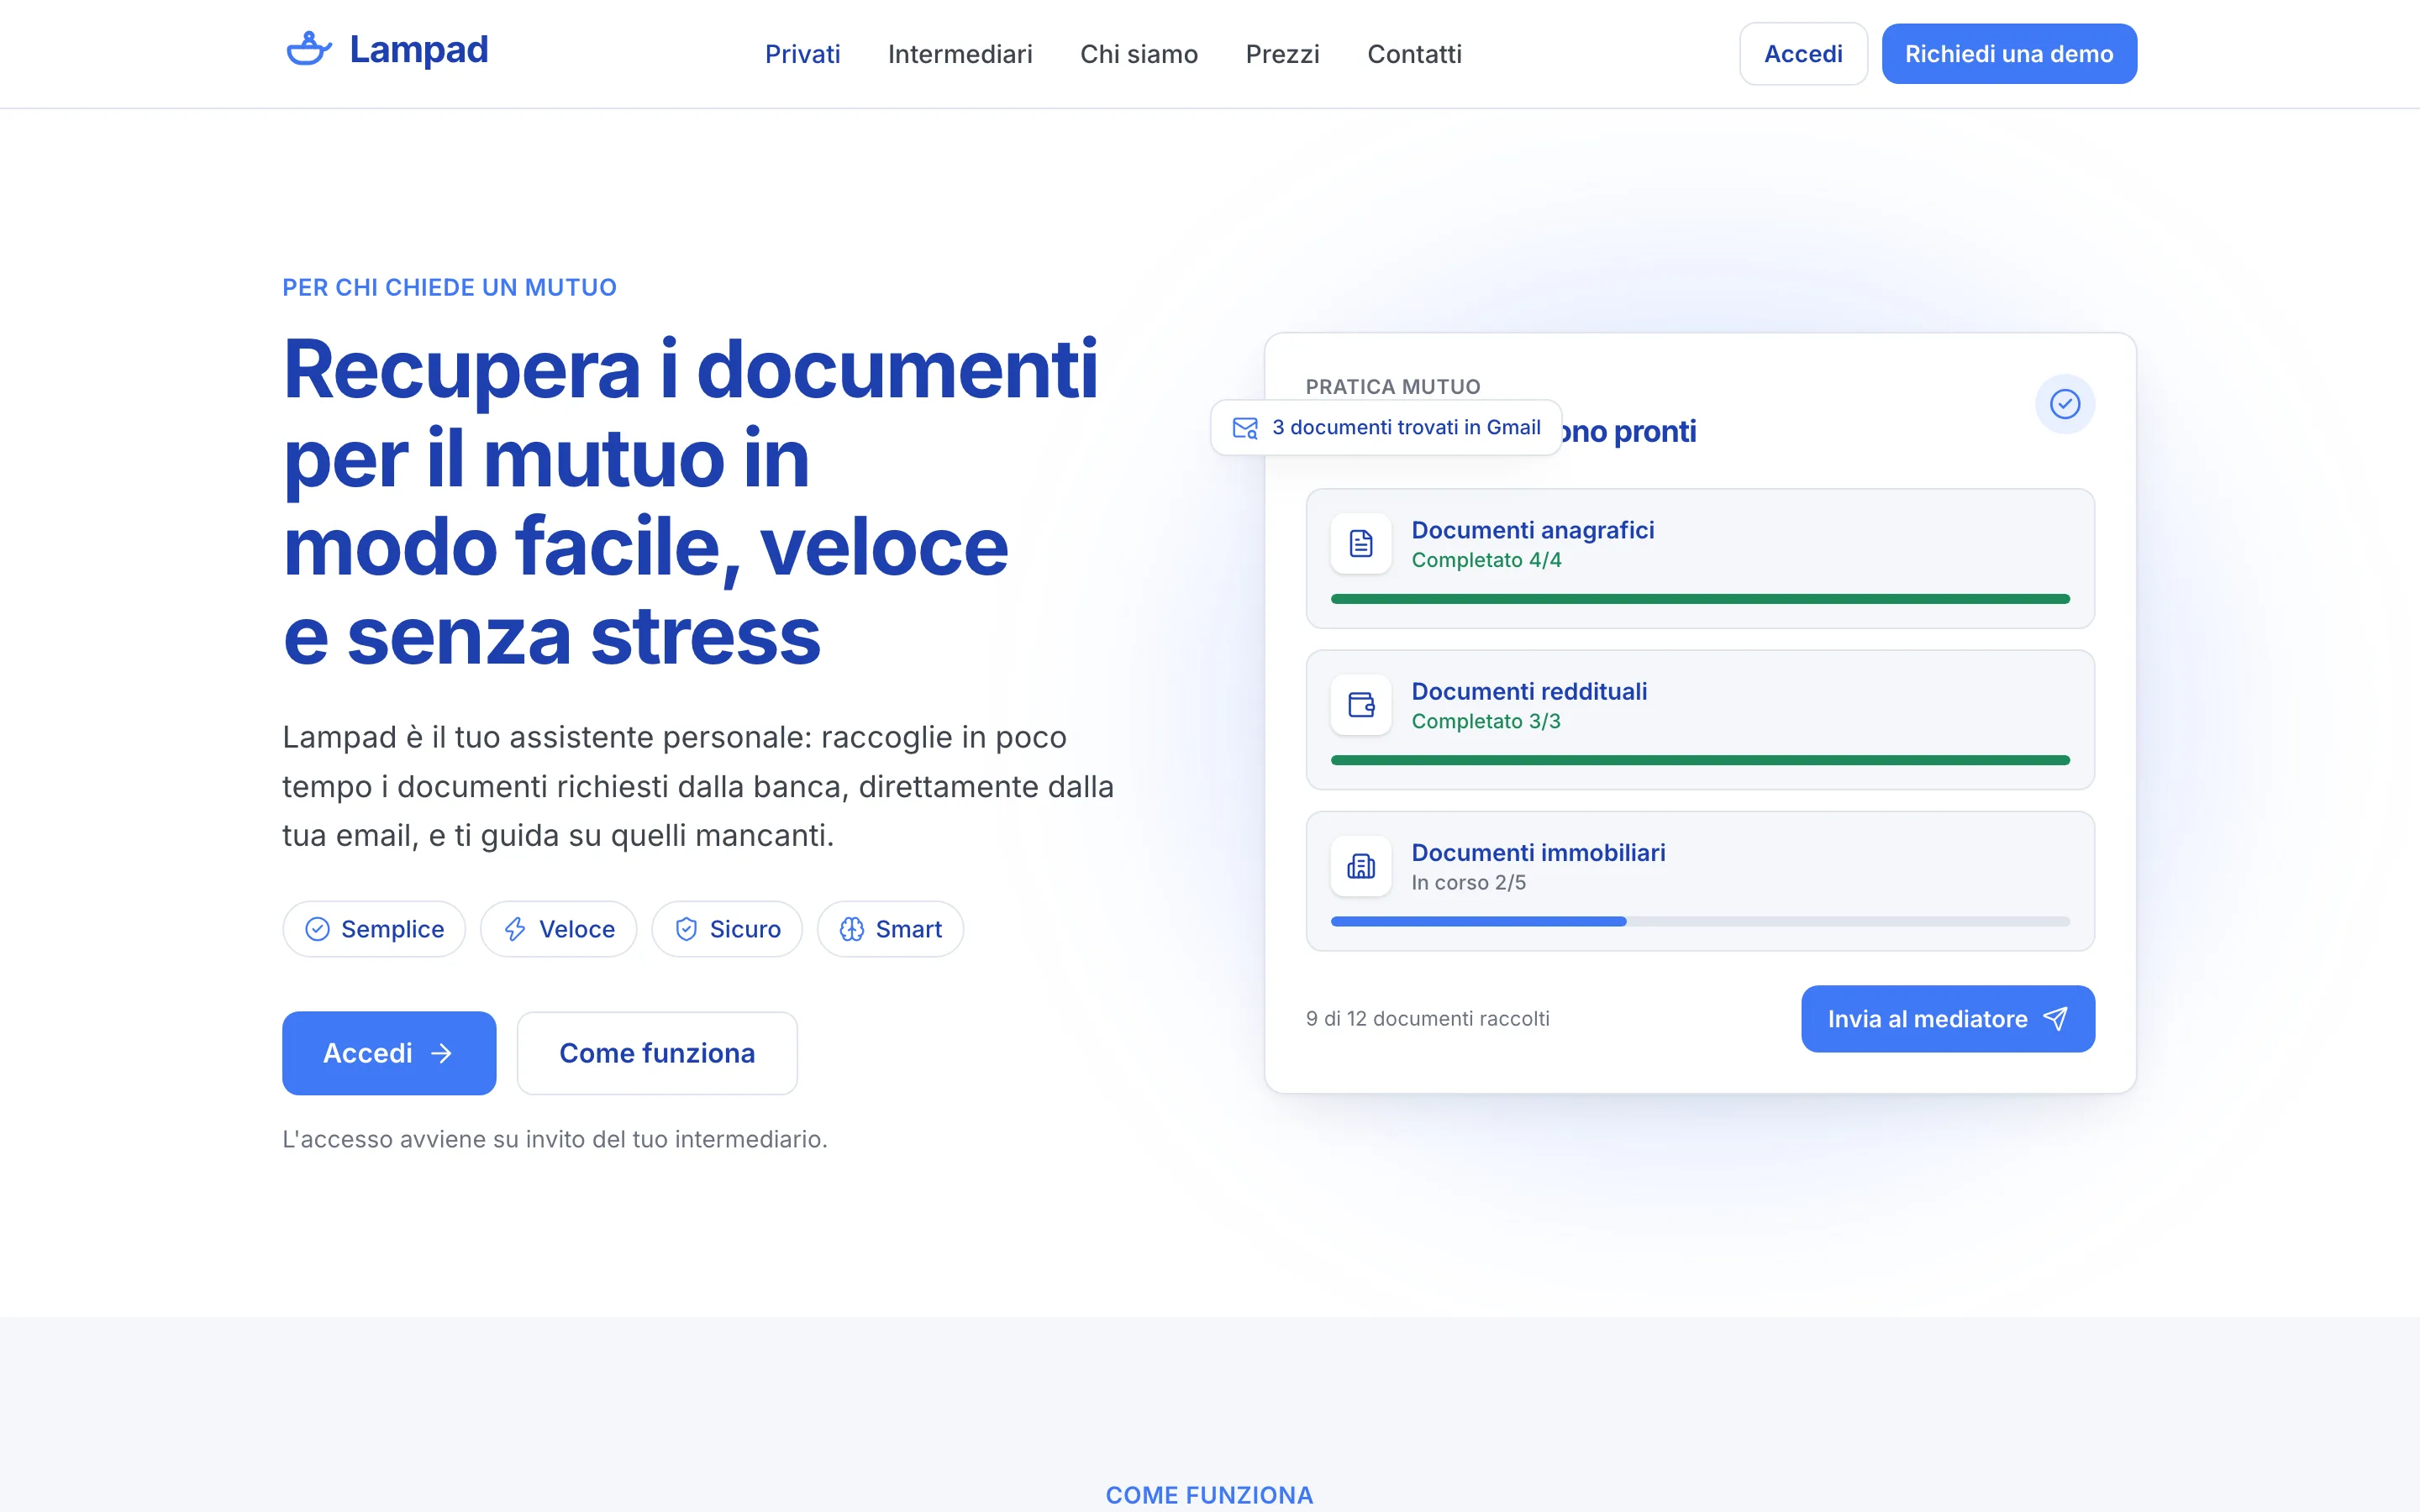Click the Documenti reddituali title

tap(1529, 691)
